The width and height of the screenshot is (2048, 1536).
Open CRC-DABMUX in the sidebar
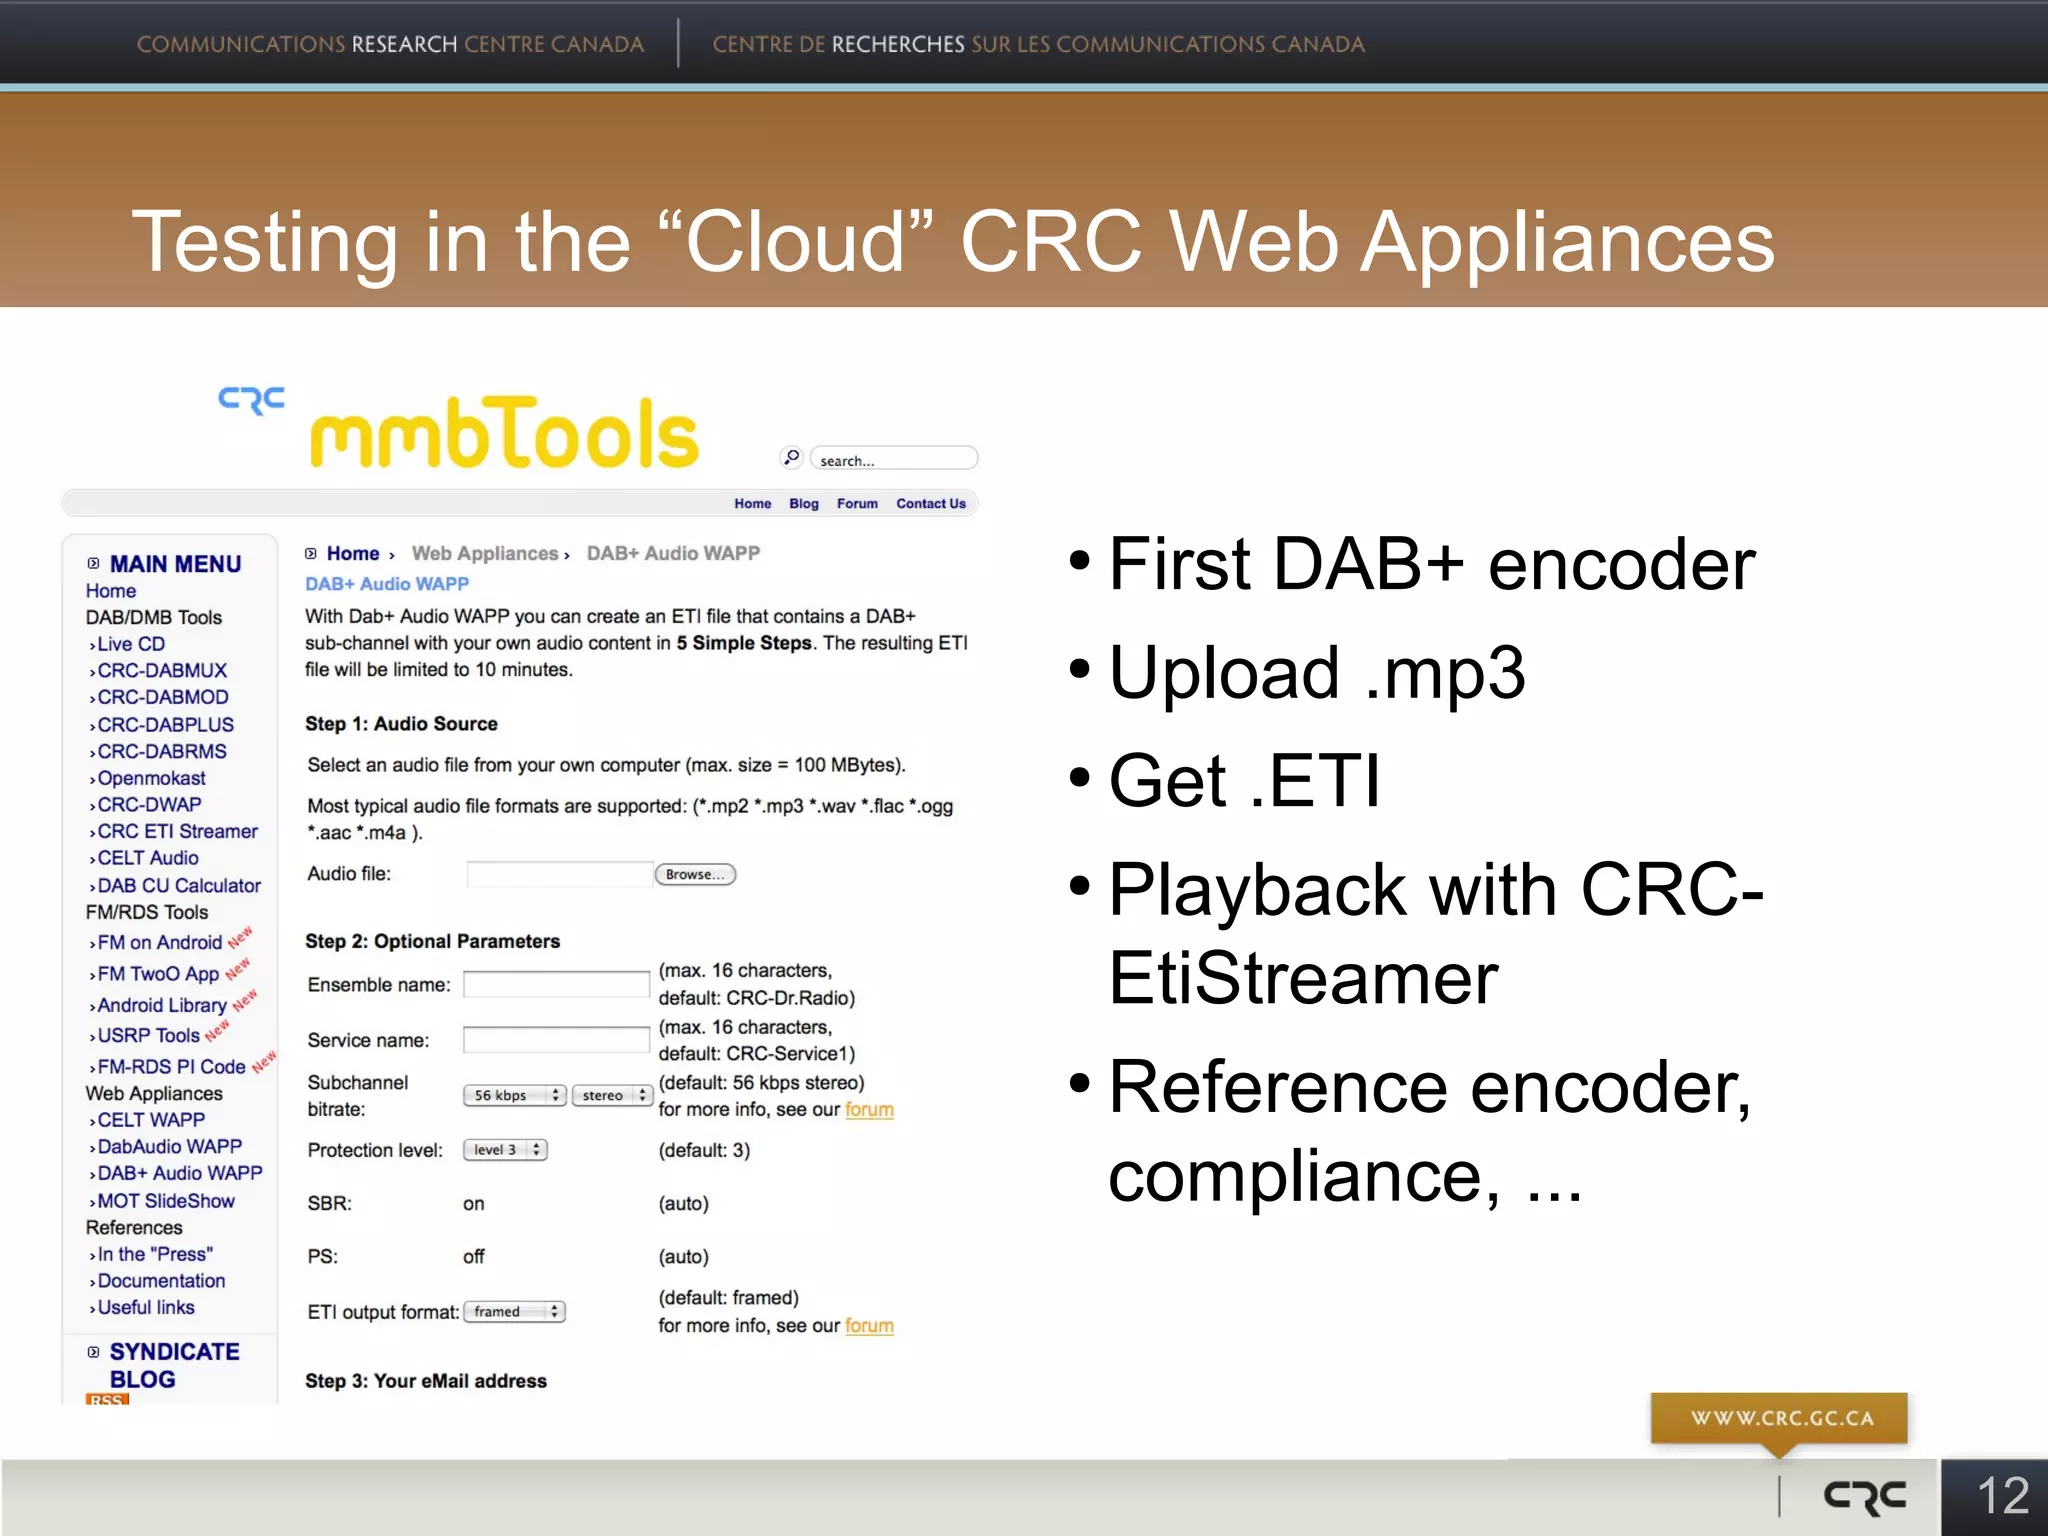(161, 670)
